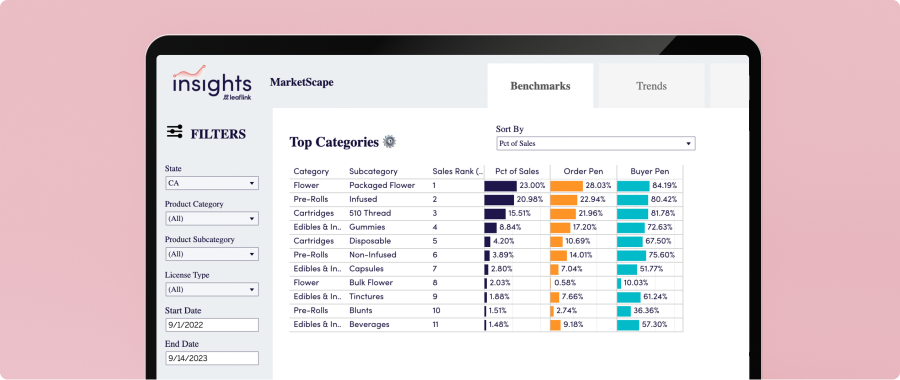Click Packaged Flower's dark blue sales bar
The height and width of the screenshot is (380, 900).
(501, 185)
